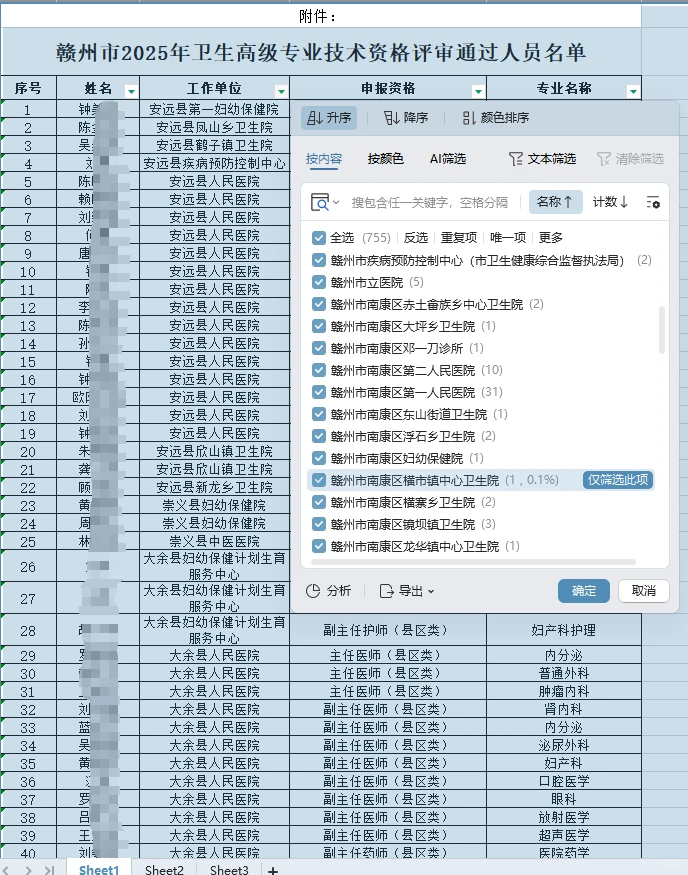This screenshot has height=875, width=688.
Task: Uncheck 赣州市南康区东山街道卫生院 checkbox
Action: [319, 415]
